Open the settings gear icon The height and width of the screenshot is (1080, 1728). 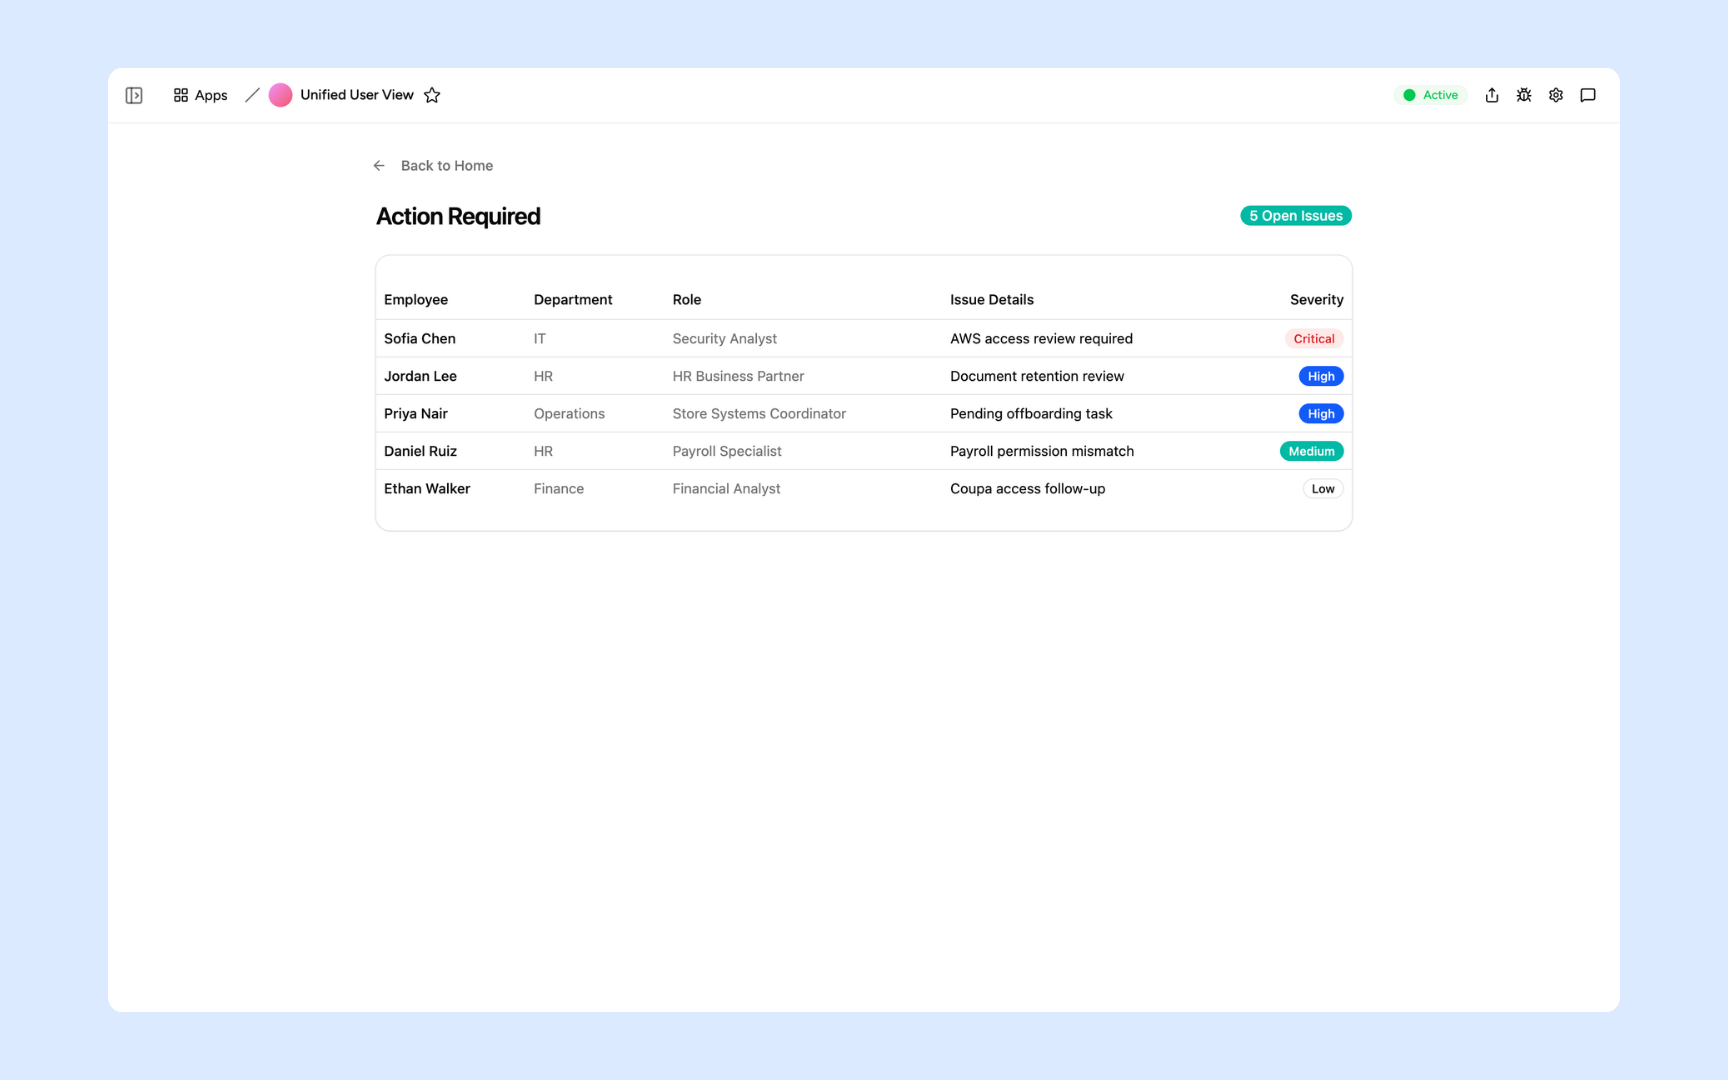pos(1556,95)
